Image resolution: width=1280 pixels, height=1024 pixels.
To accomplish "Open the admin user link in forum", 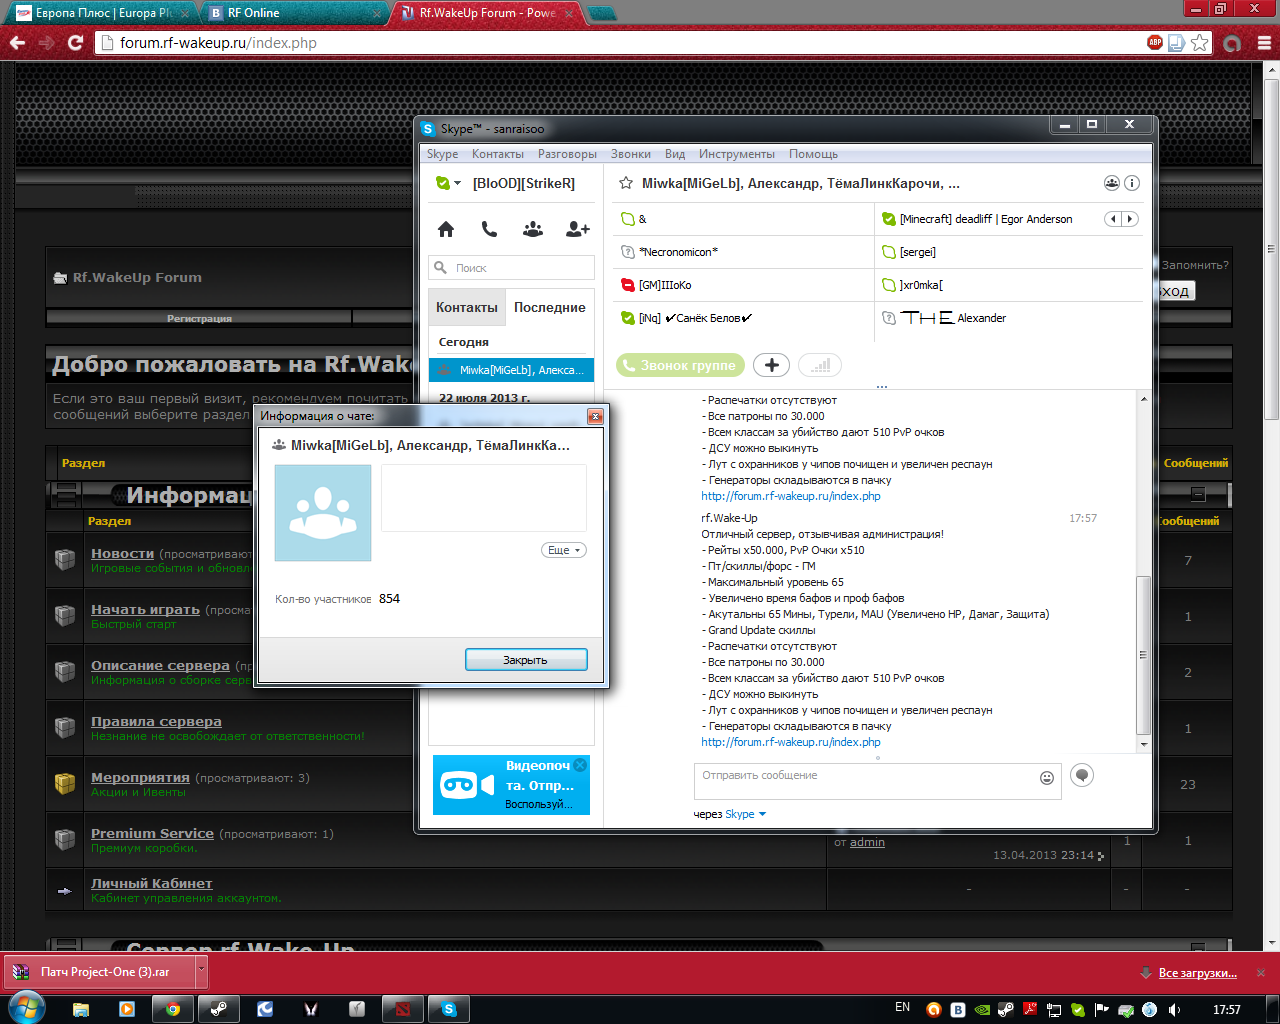I will pyautogui.click(x=867, y=842).
